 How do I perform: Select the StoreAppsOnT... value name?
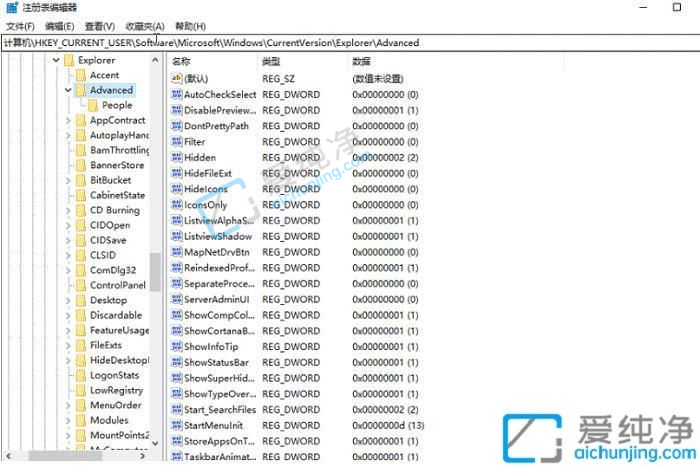tap(219, 441)
